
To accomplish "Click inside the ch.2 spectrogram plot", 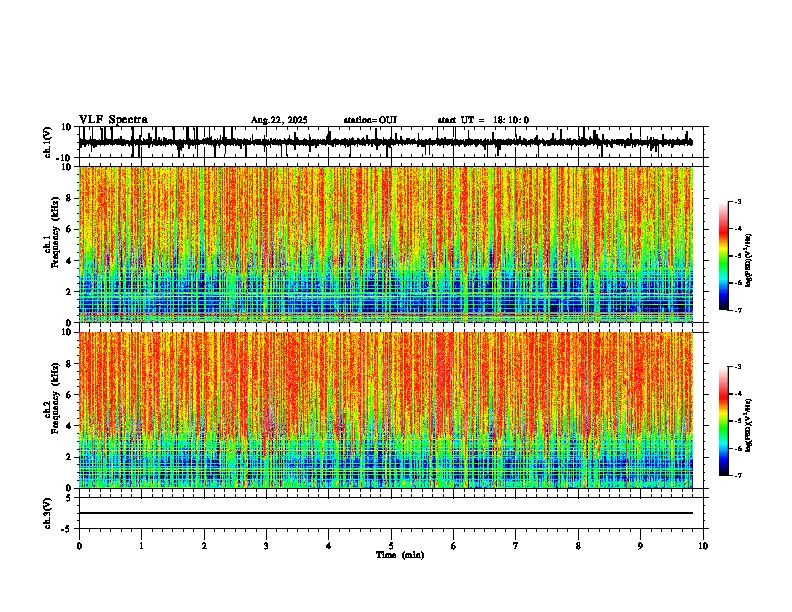I will pos(386,410).
